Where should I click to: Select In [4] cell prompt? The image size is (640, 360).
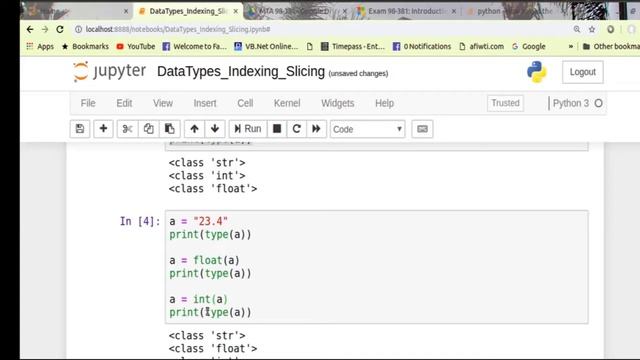pos(140,221)
